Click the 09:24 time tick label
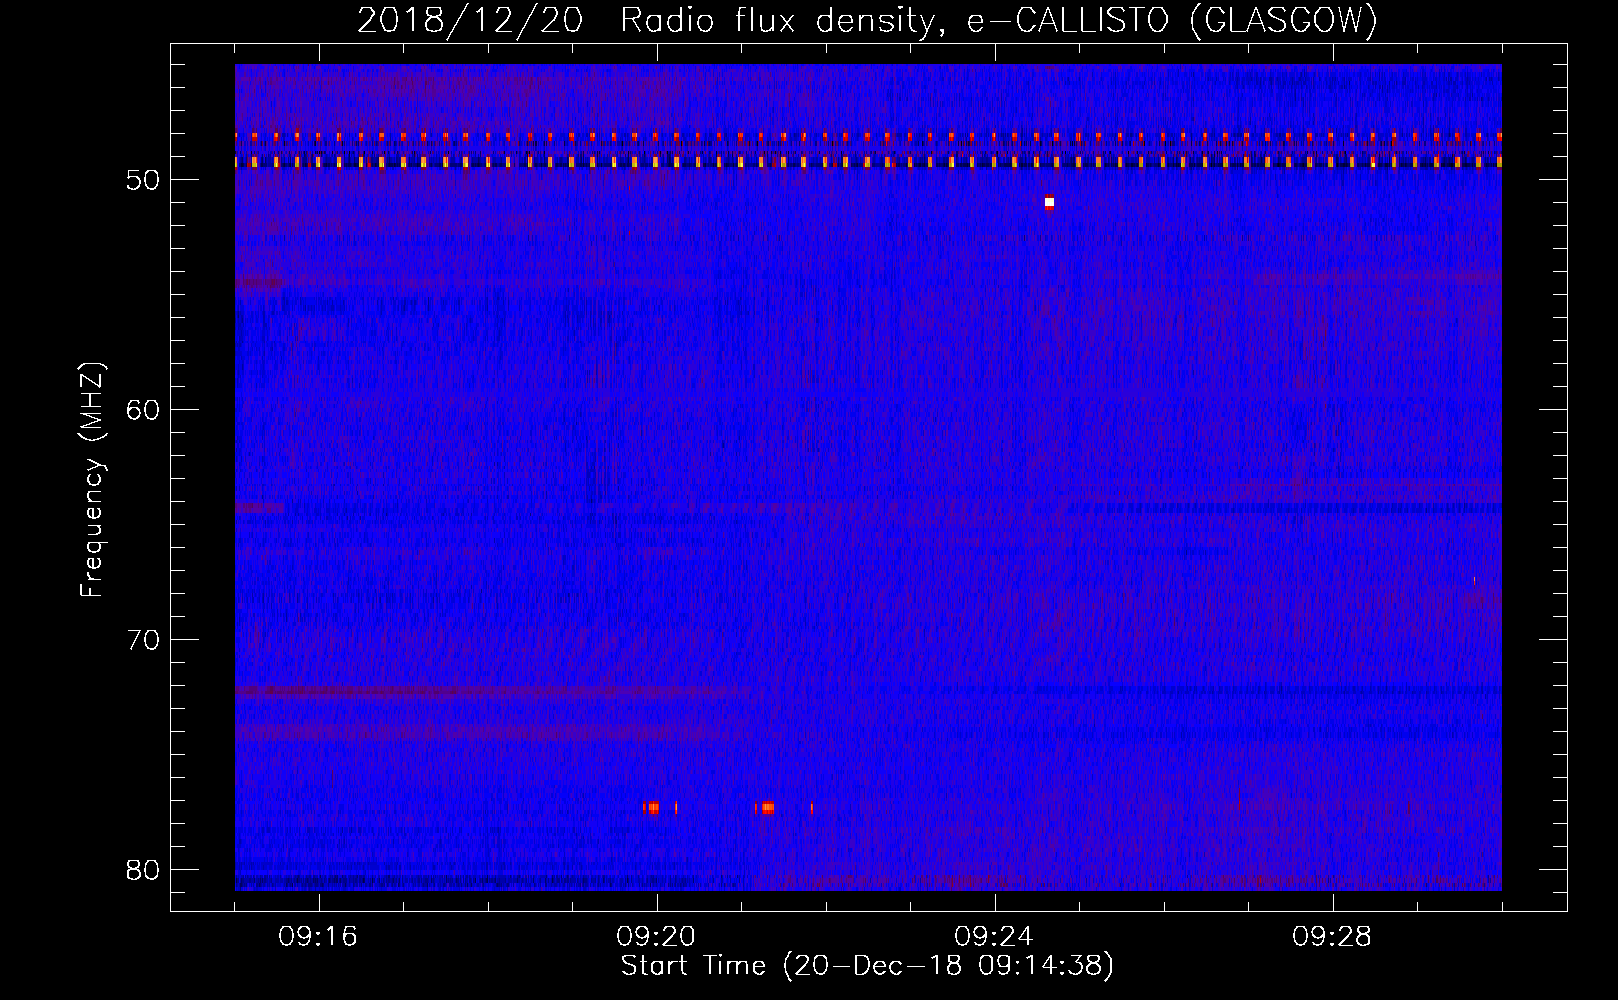1618x1000 pixels. tap(994, 937)
